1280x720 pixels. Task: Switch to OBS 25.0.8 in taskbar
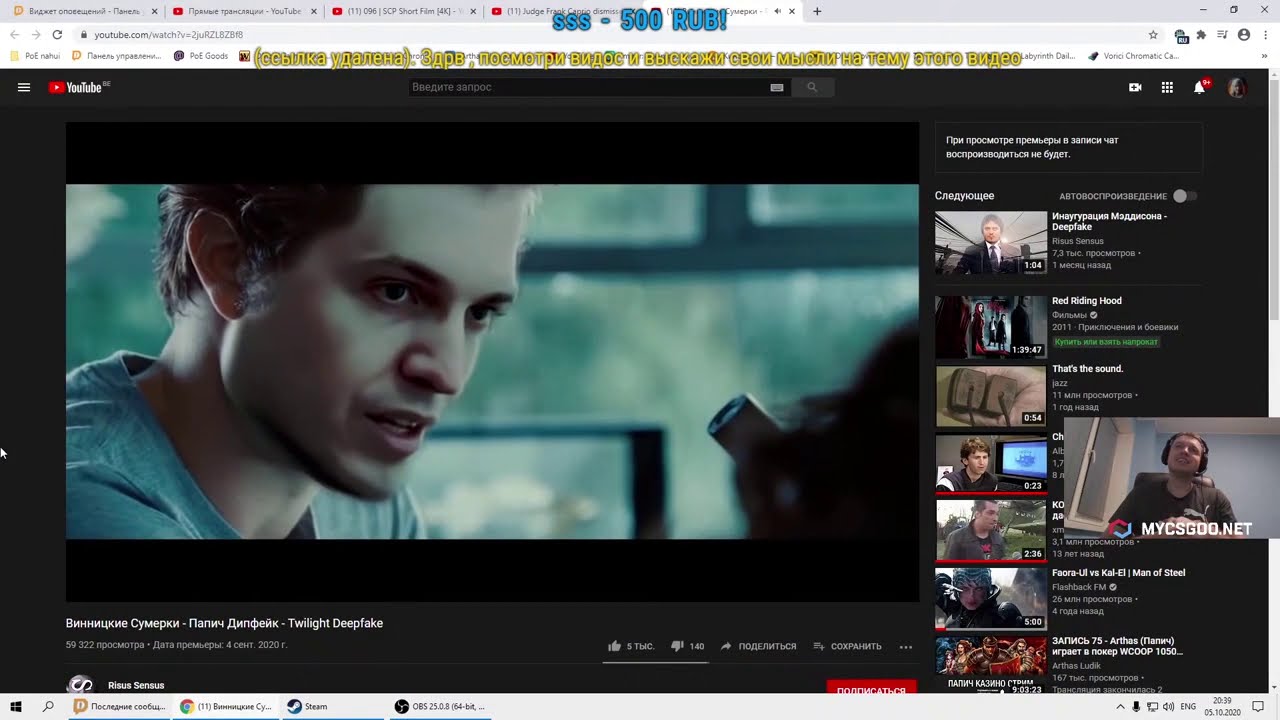440,706
